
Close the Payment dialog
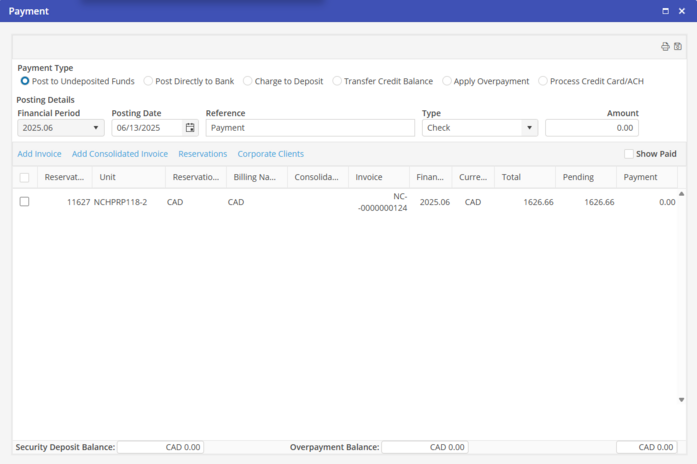click(682, 11)
